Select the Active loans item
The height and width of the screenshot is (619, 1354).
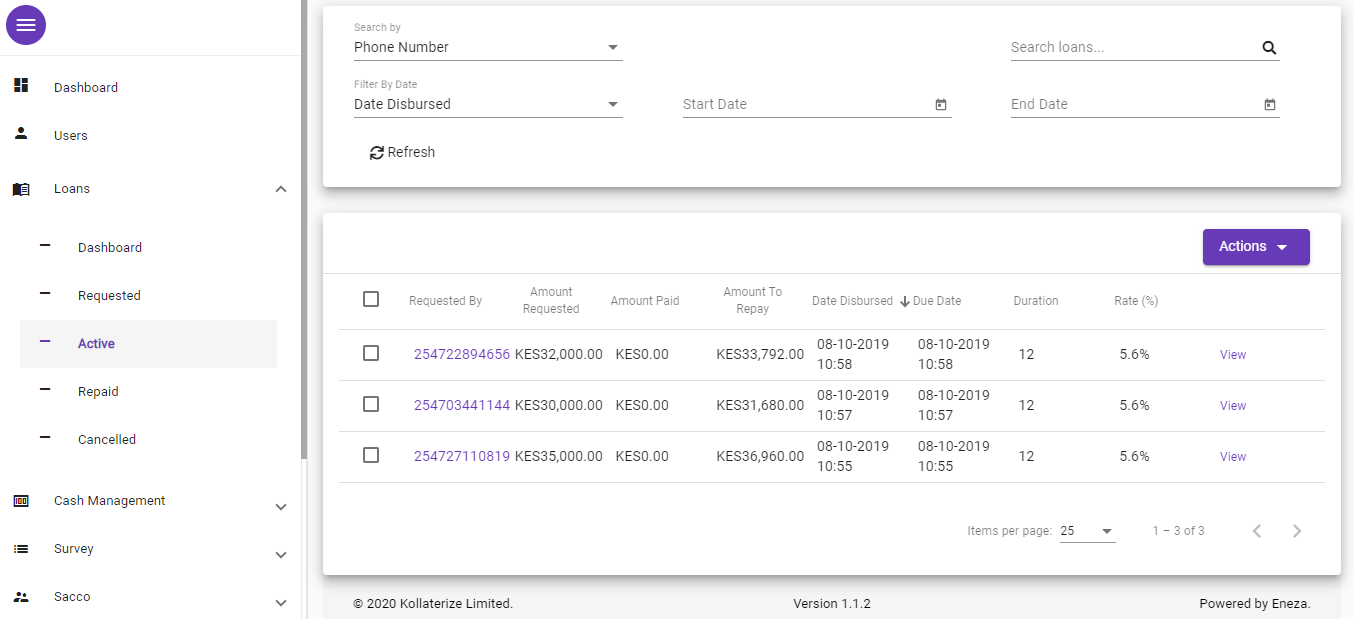coord(148,343)
